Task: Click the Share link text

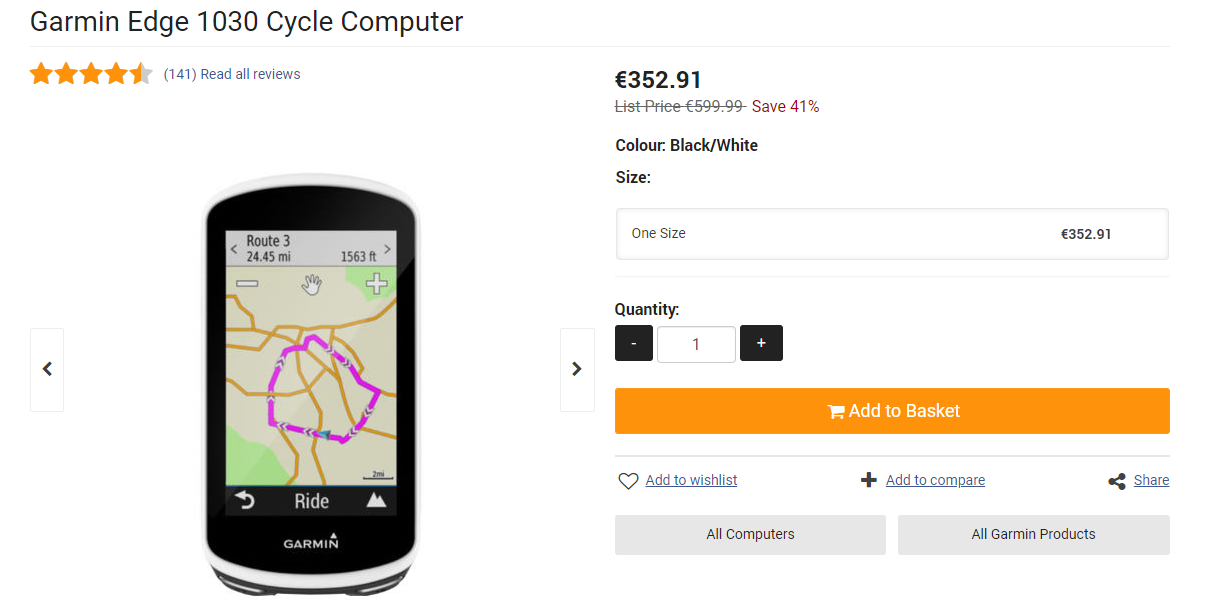Action: pos(1151,480)
